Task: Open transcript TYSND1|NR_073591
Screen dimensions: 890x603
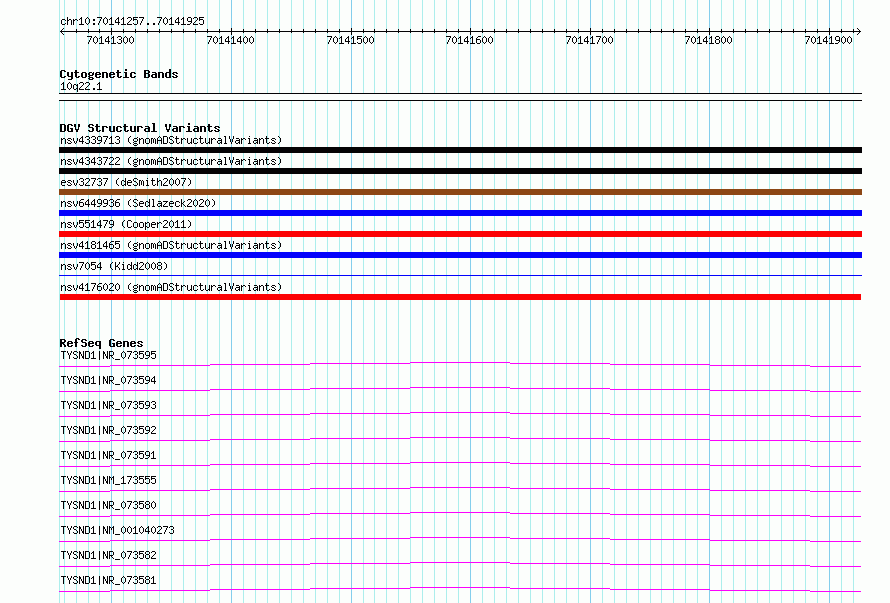Action: [x=108, y=455]
